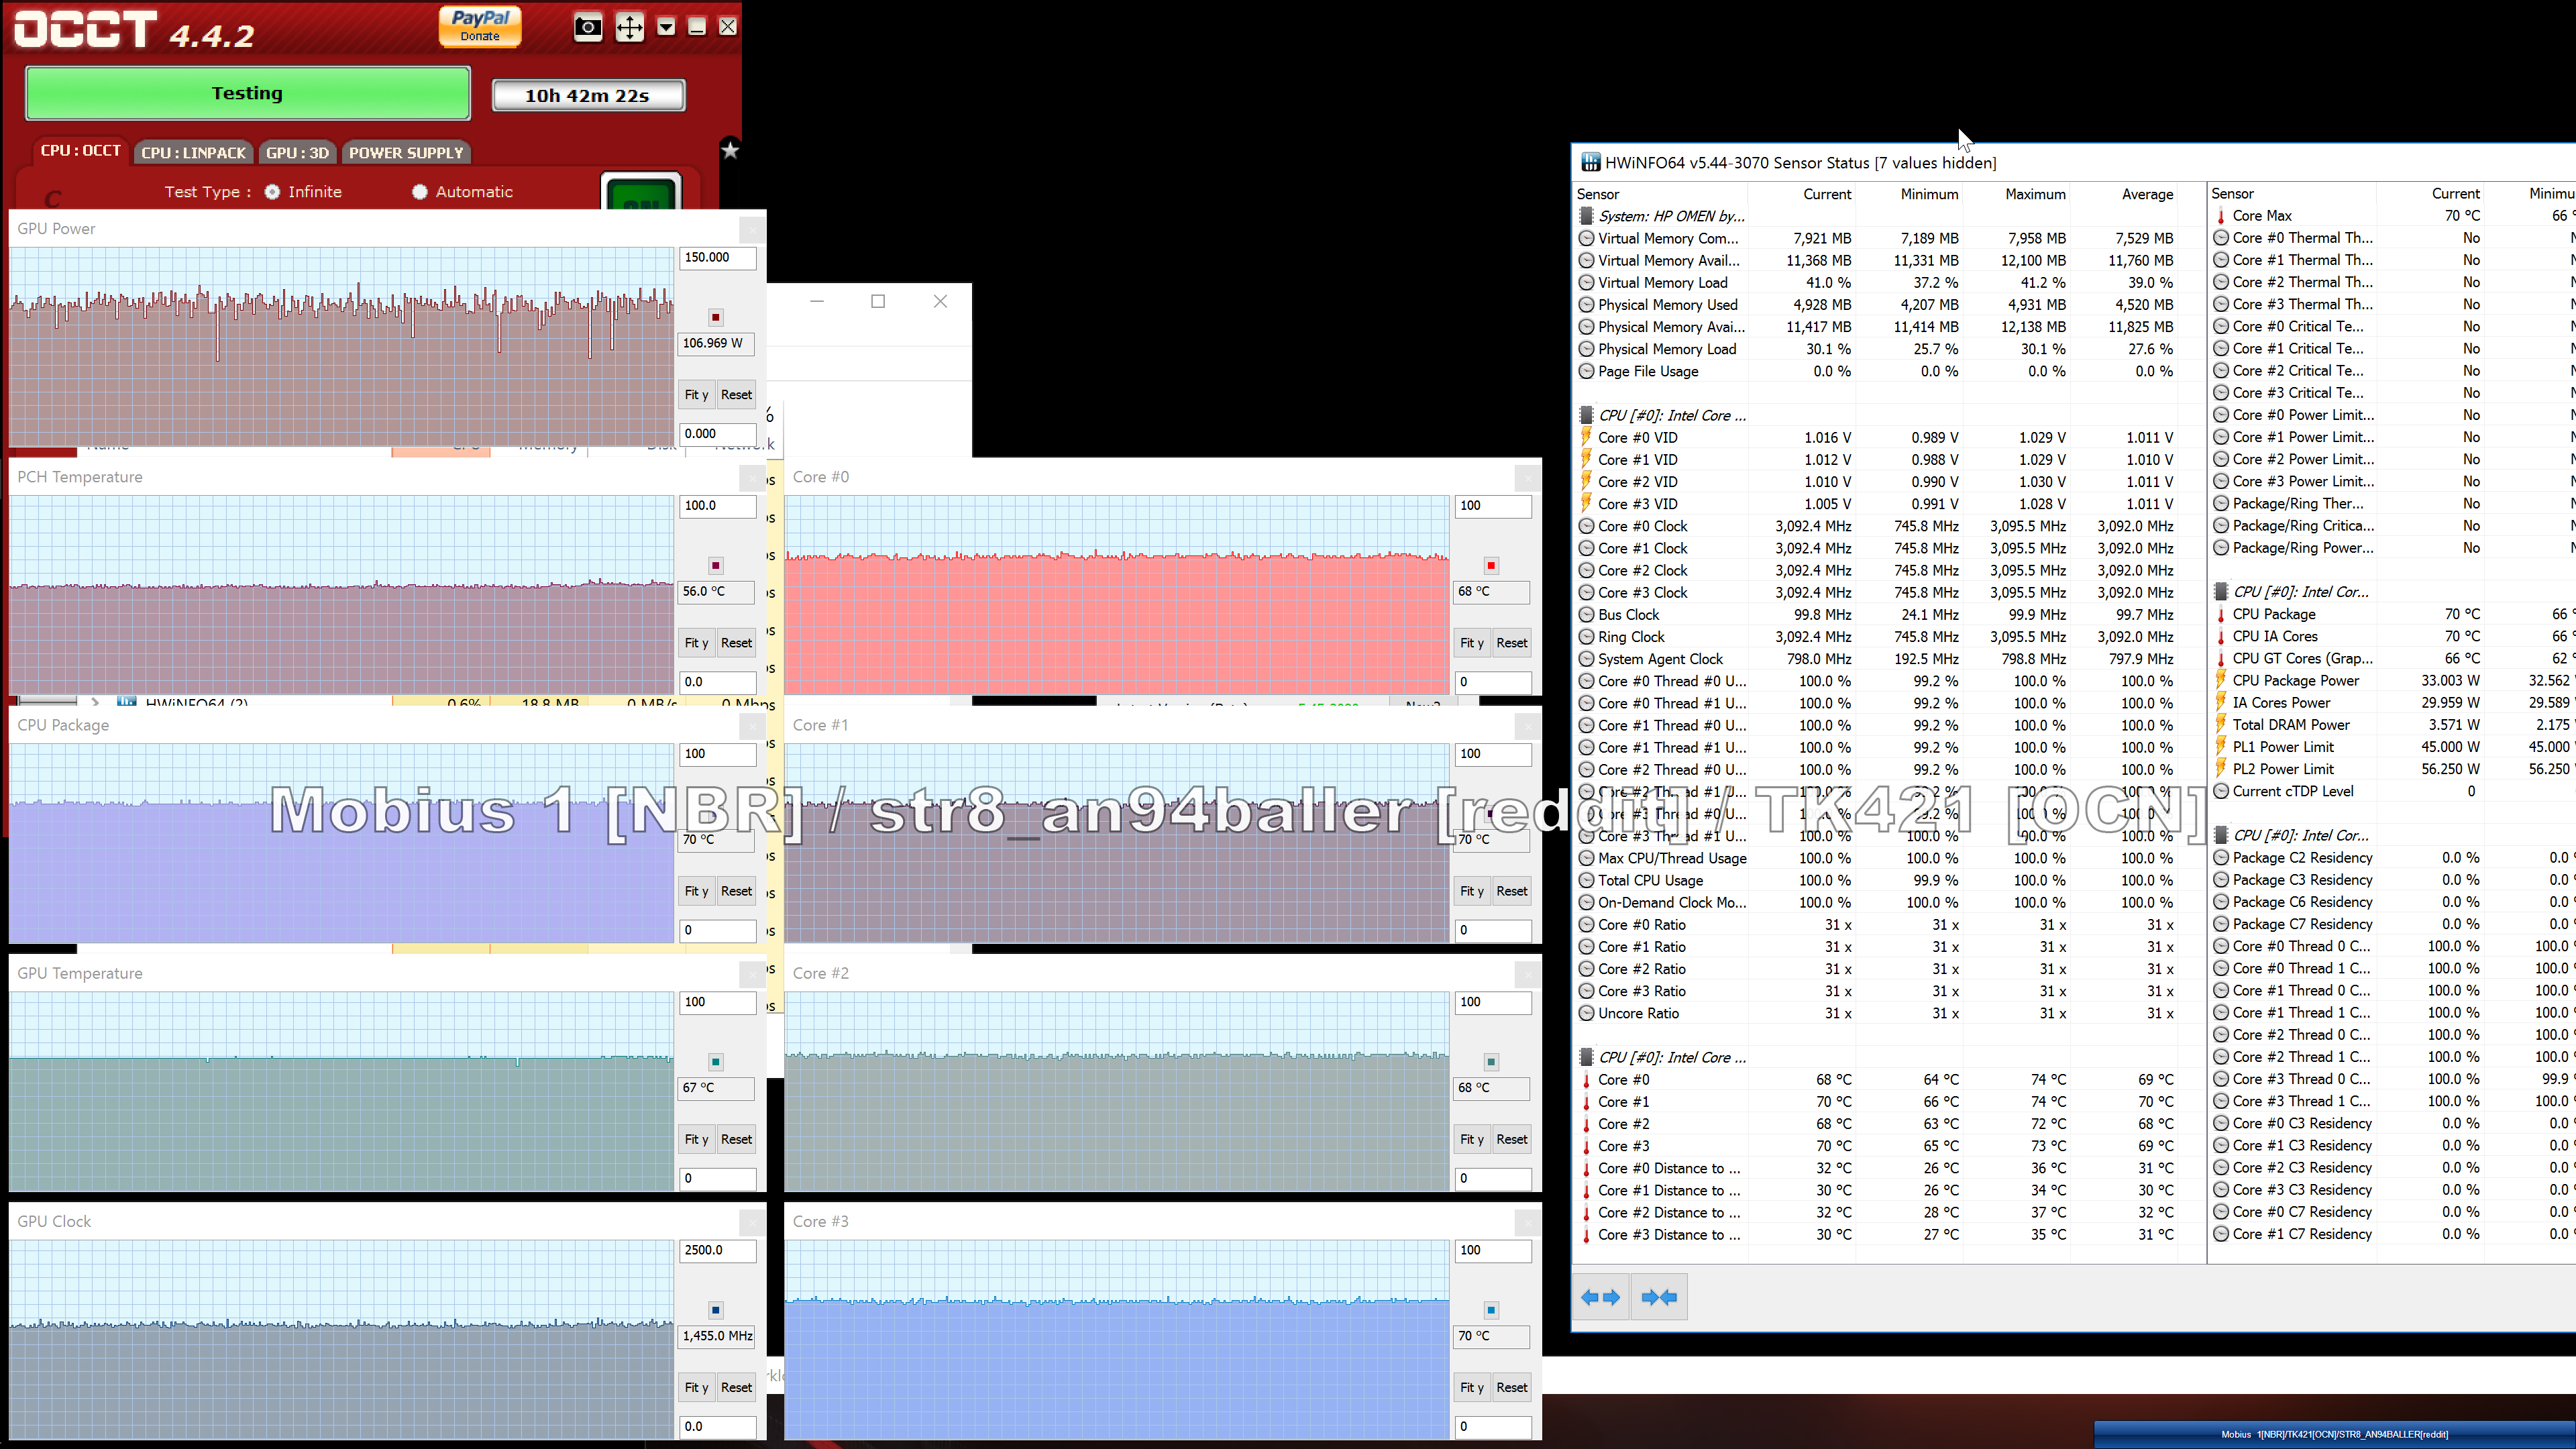Switch to the CPU : OCCT tab
The width and height of the screenshot is (2576, 1449).
coord(80,151)
